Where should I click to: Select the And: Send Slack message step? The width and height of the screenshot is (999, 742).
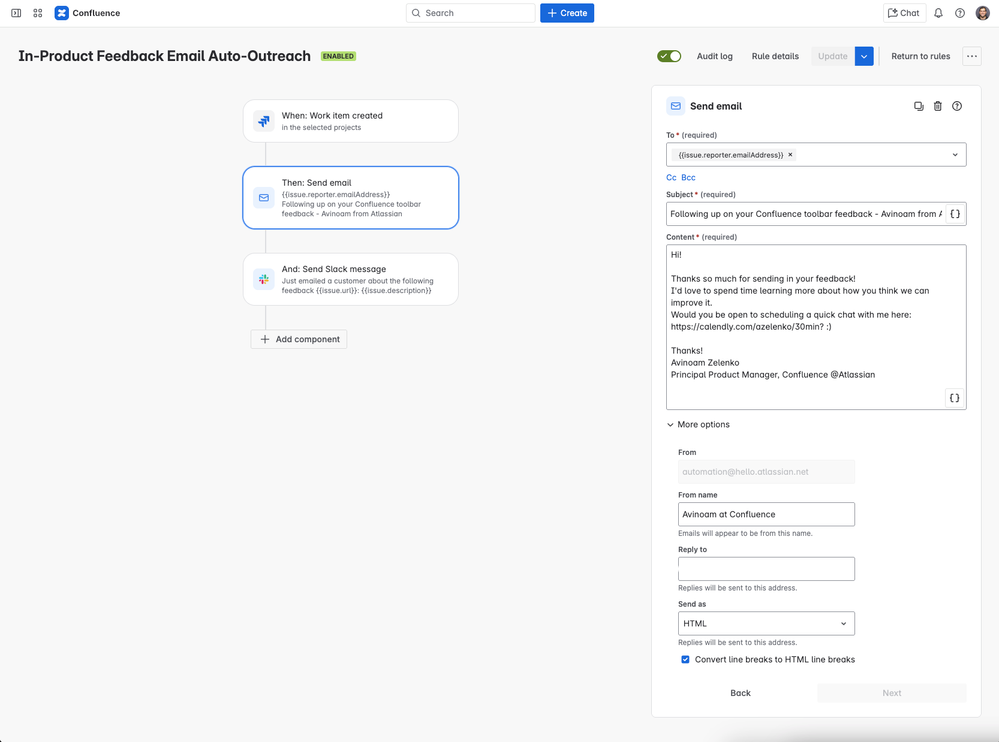pyautogui.click(x=350, y=280)
